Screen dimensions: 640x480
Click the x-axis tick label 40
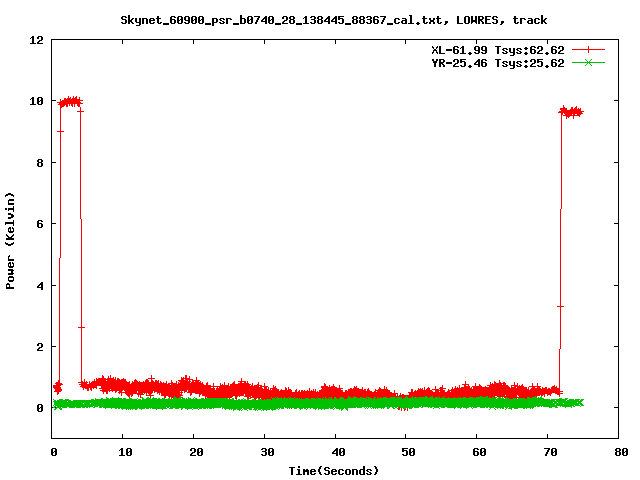(x=338, y=452)
